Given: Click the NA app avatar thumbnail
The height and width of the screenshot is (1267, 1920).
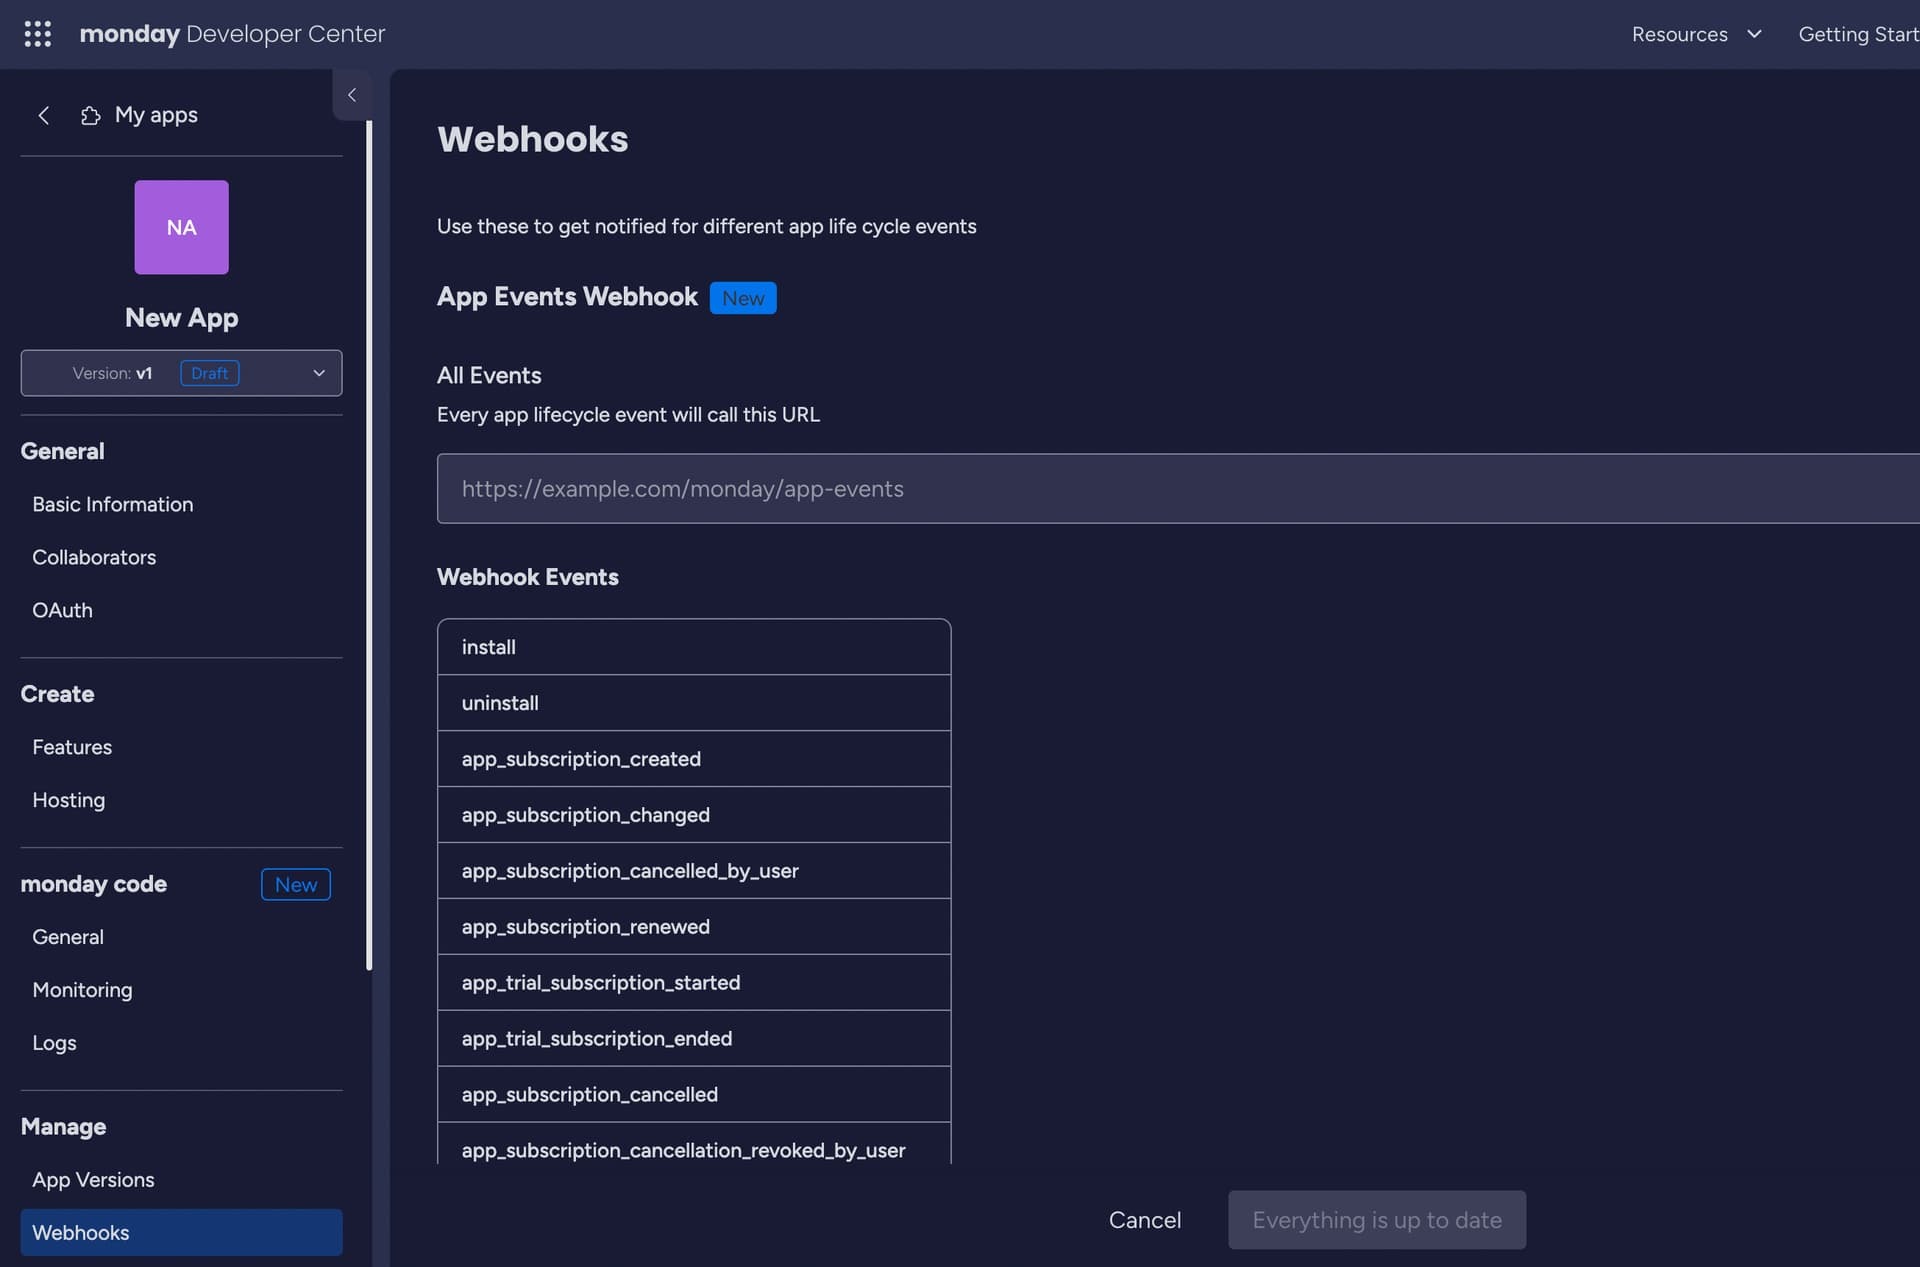Looking at the screenshot, I should click(x=181, y=227).
